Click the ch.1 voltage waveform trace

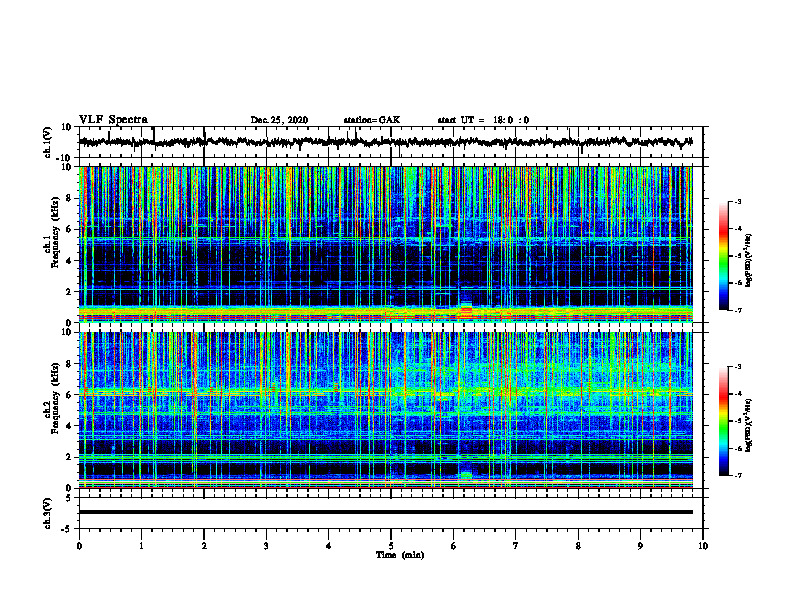click(x=385, y=142)
